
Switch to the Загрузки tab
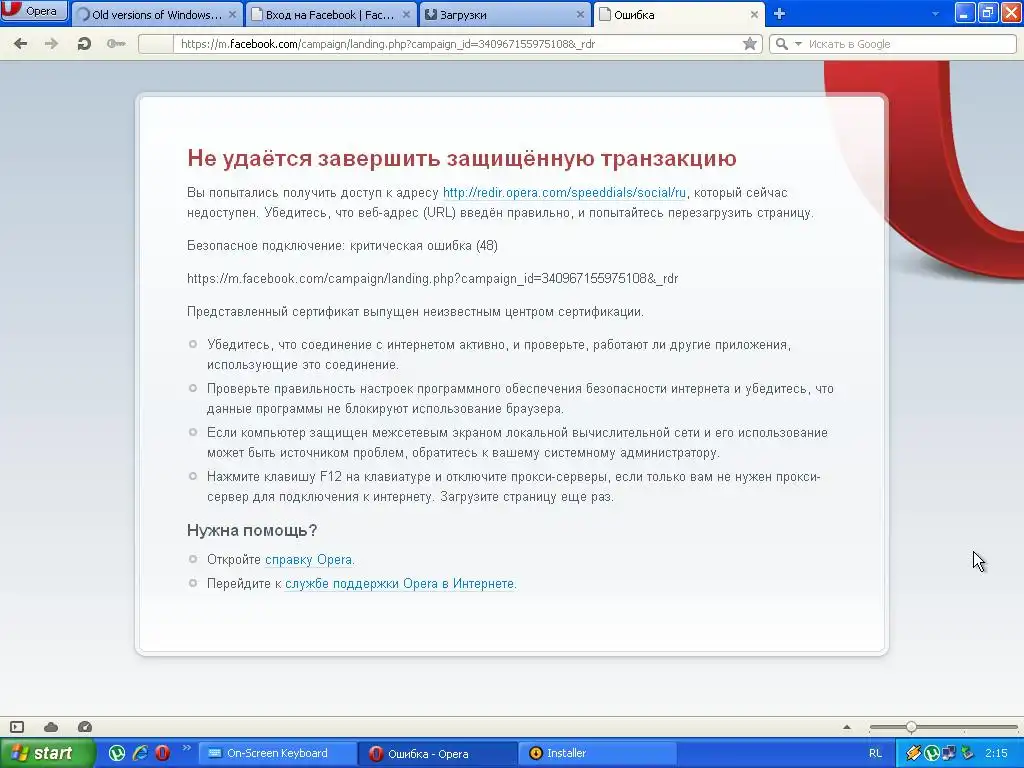coord(505,14)
